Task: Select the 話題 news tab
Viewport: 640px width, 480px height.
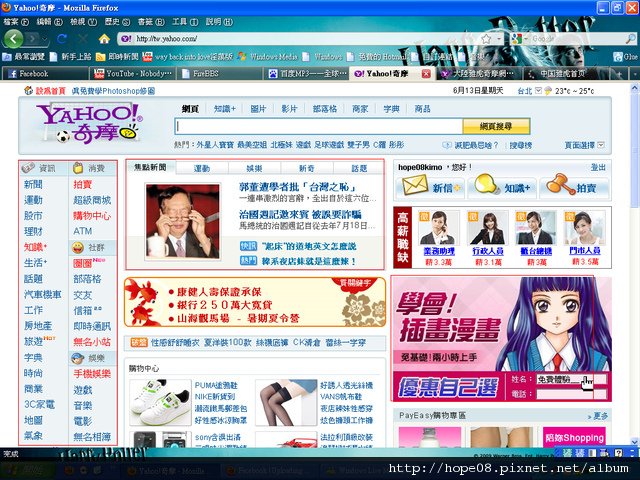Action: [359, 168]
